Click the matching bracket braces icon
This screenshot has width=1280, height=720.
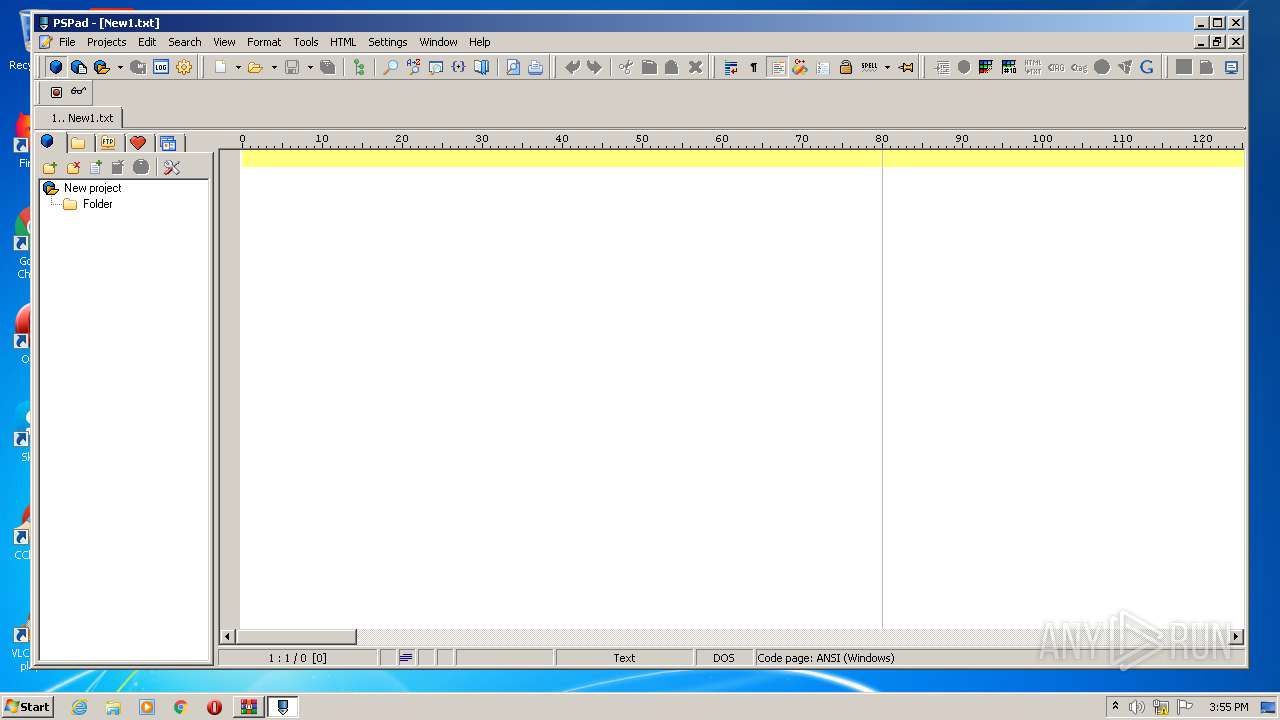[458, 67]
